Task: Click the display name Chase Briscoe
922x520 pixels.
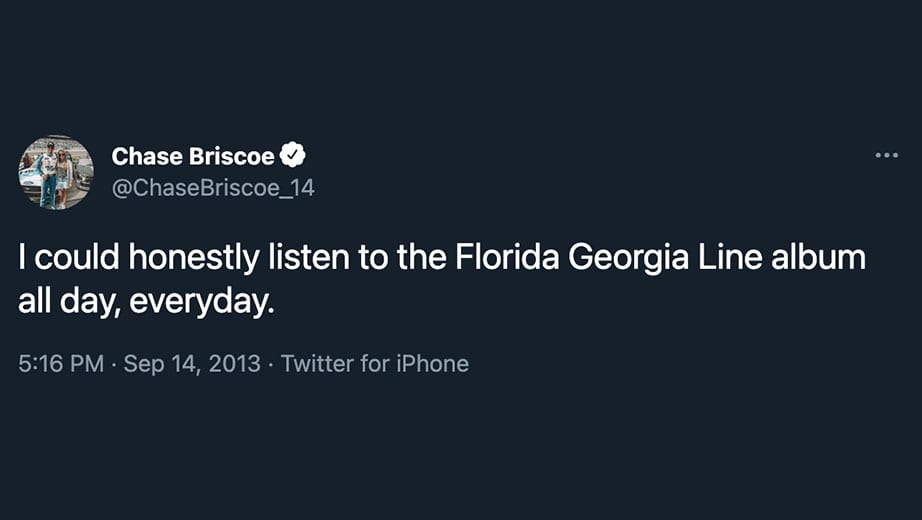Action: tap(193, 156)
